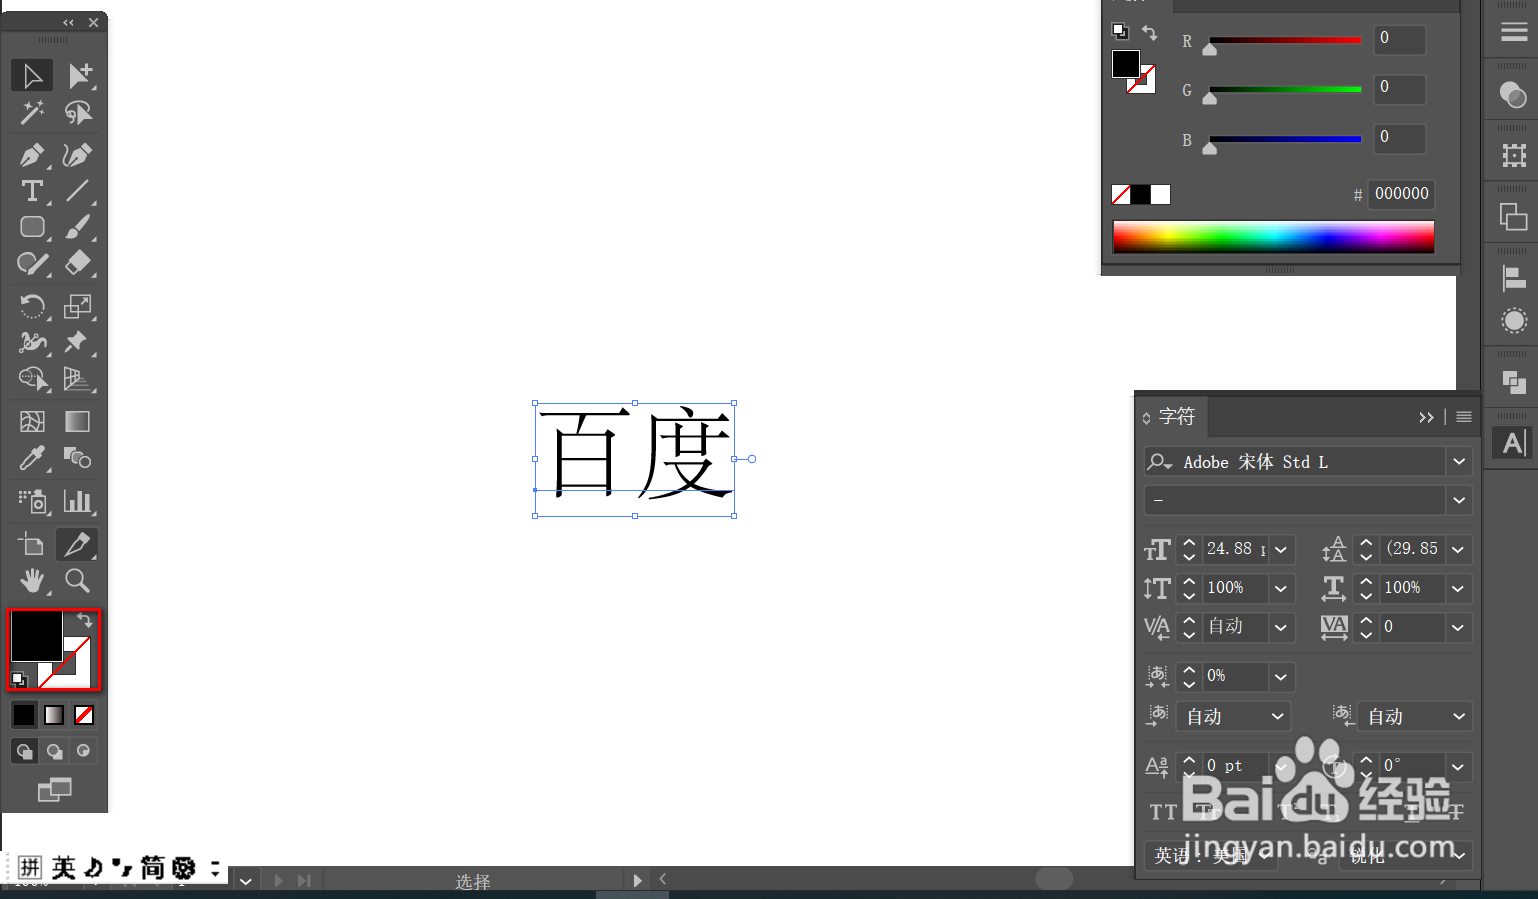Viewport: 1538px width, 899px height.
Task: Open the Character panel dock icon
Action: 1513,442
